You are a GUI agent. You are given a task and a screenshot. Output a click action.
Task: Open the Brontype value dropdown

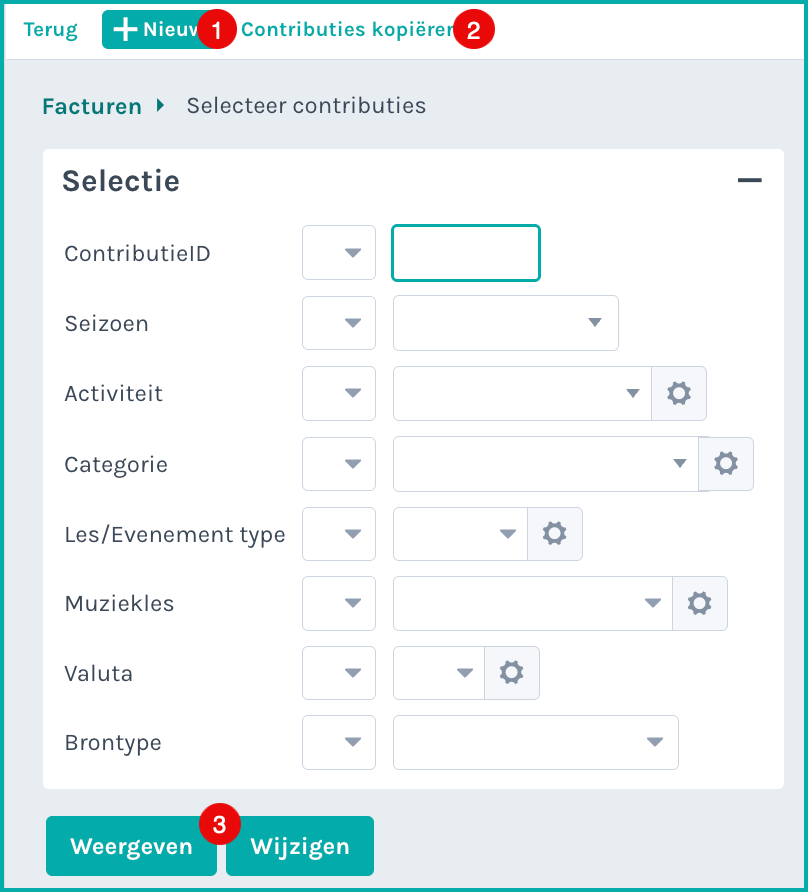pyautogui.click(x=535, y=742)
